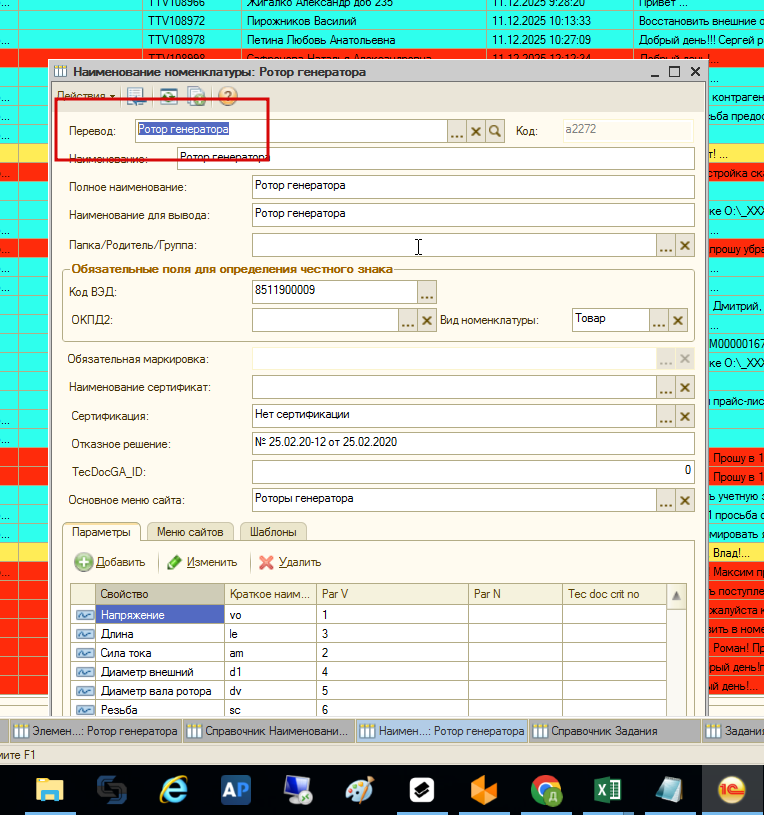
Task: Click the Код field a2272
Action: click(x=628, y=130)
